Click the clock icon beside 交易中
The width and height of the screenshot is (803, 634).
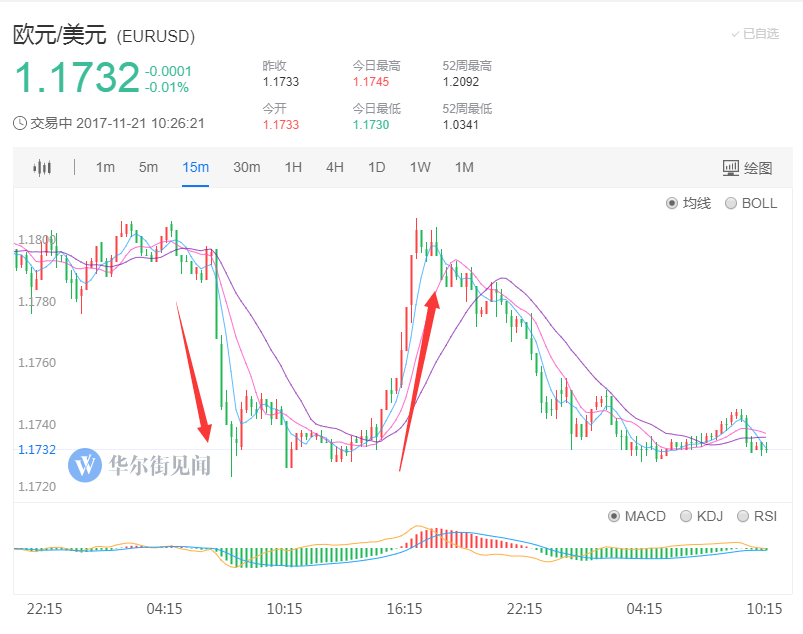[x=19, y=123]
